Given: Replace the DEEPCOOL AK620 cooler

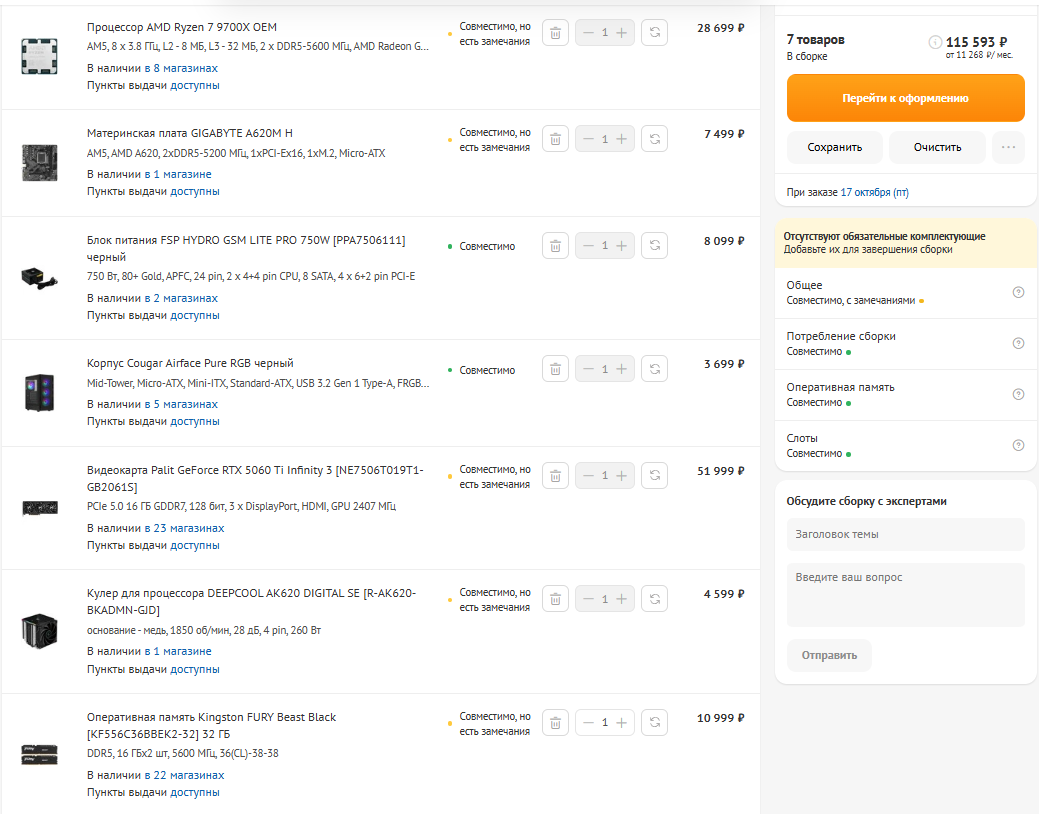Looking at the screenshot, I should coord(655,599).
